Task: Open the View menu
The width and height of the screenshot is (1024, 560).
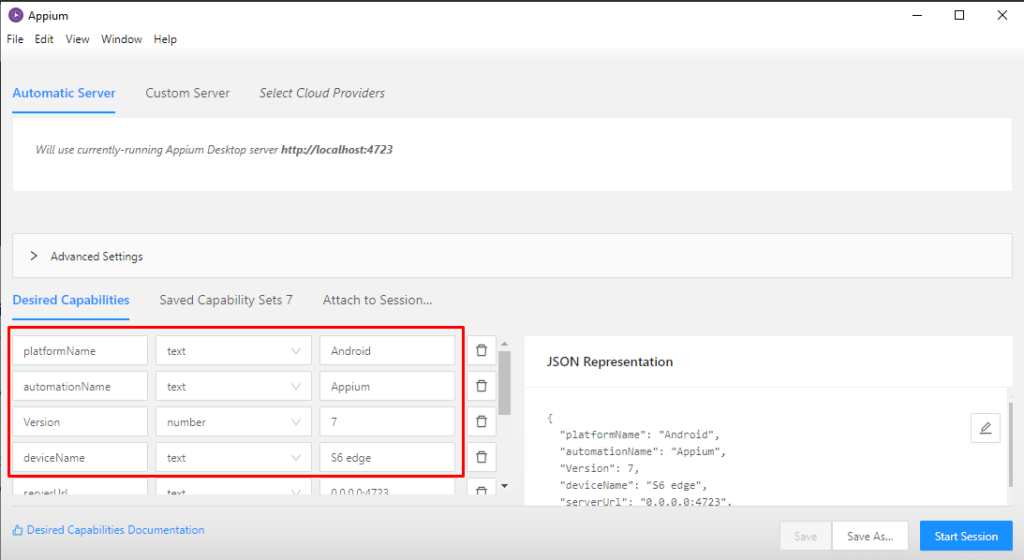Action: [77, 39]
